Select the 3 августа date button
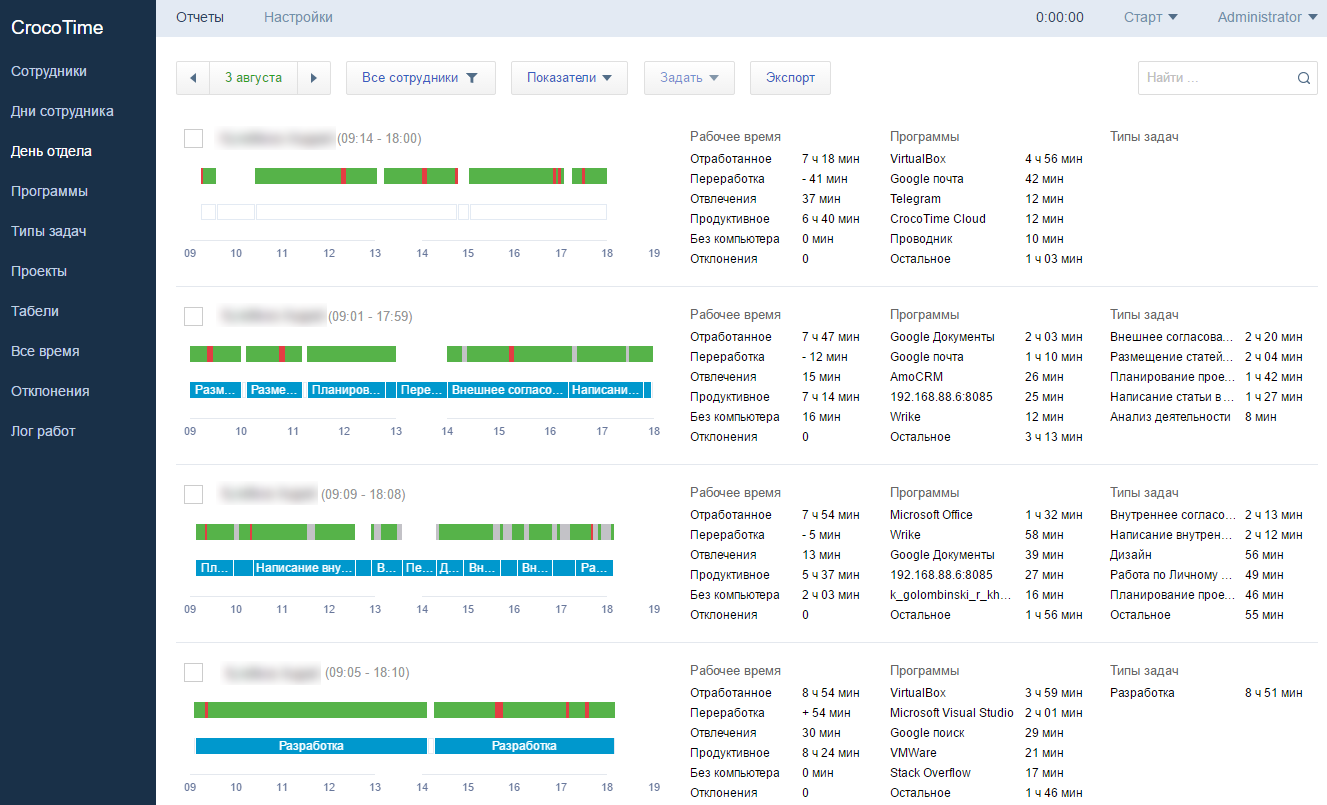 [x=253, y=78]
